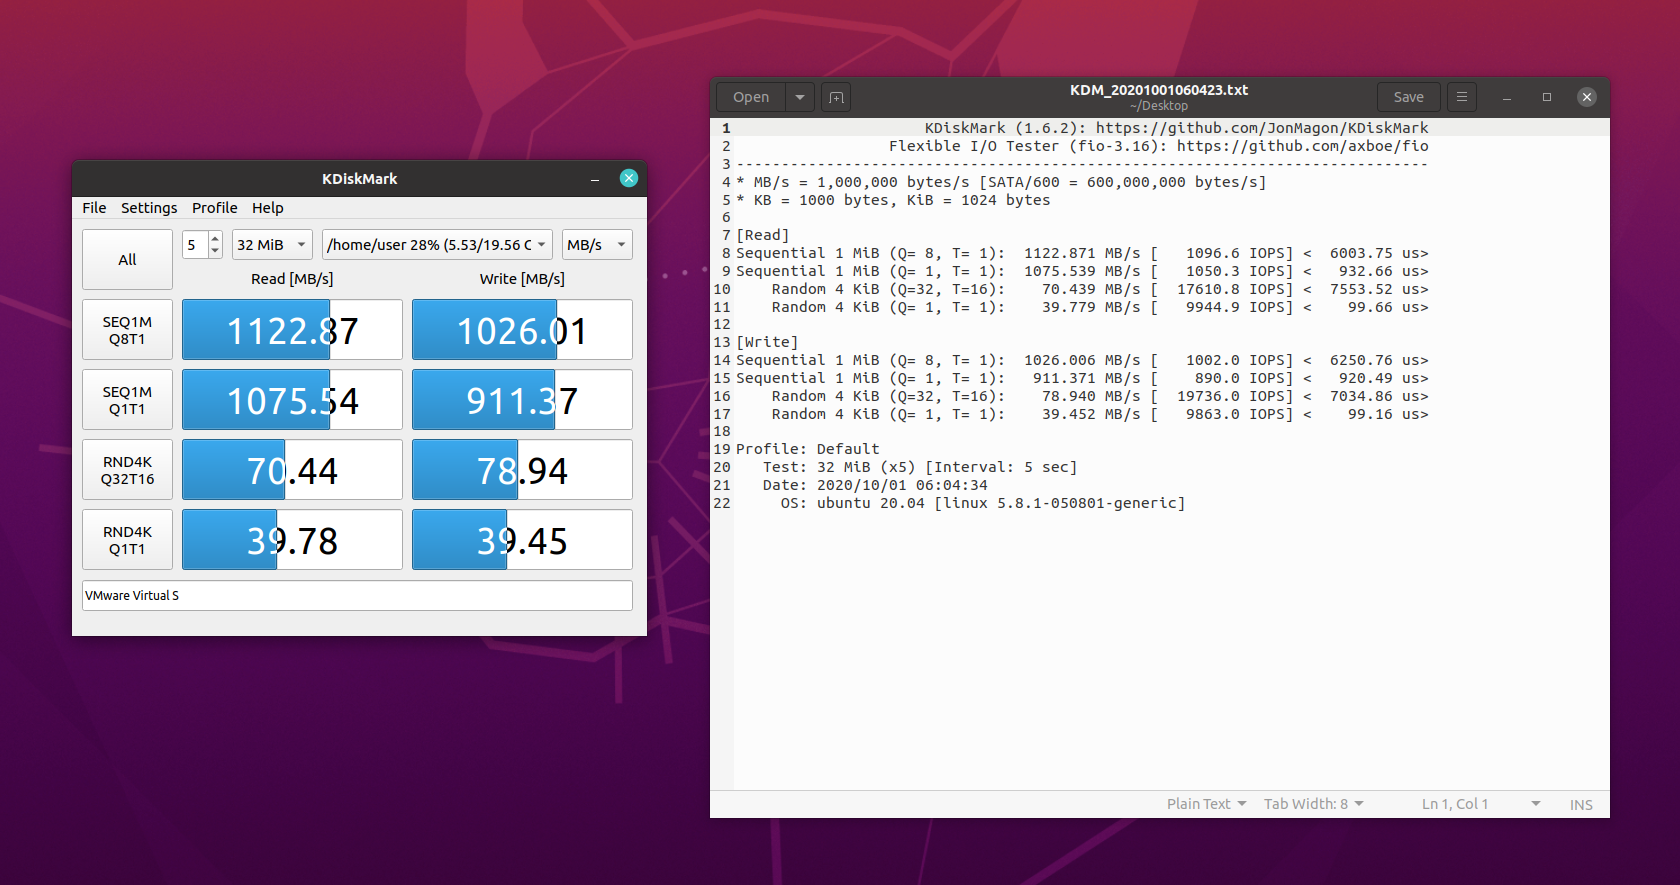Open the Profile menu
Viewport: 1680px width, 885px height.
214,208
